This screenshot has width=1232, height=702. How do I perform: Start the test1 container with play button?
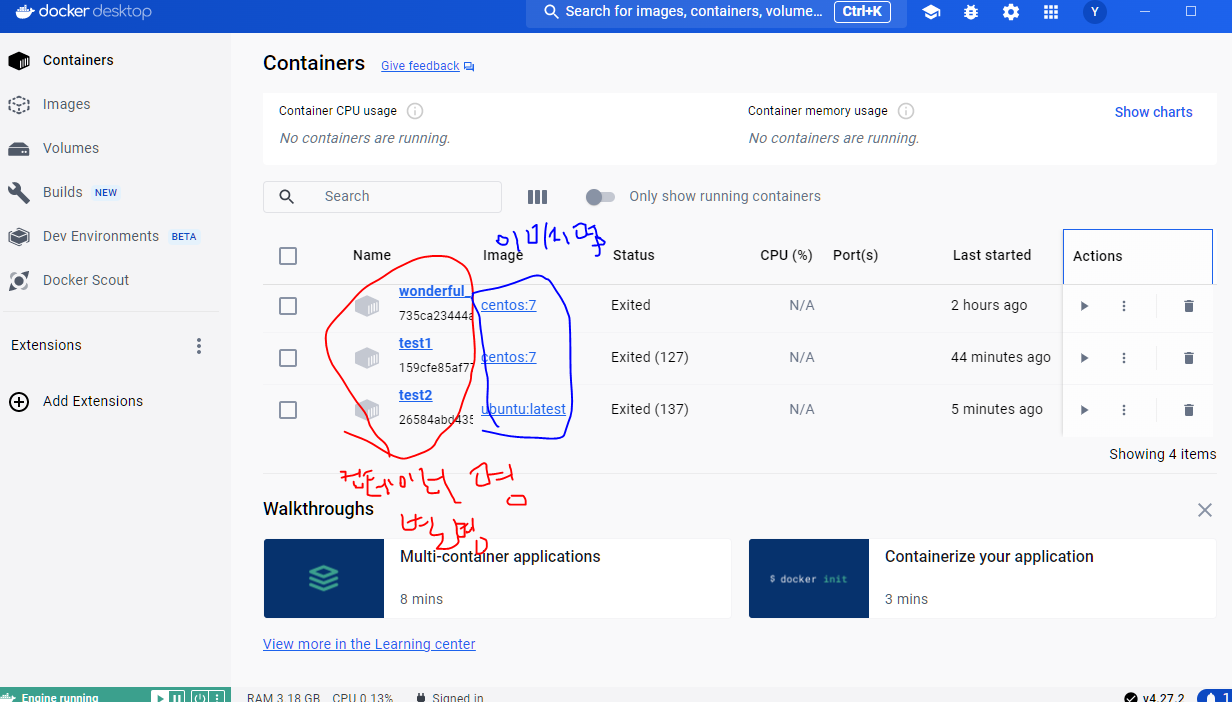(x=1084, y=358)
